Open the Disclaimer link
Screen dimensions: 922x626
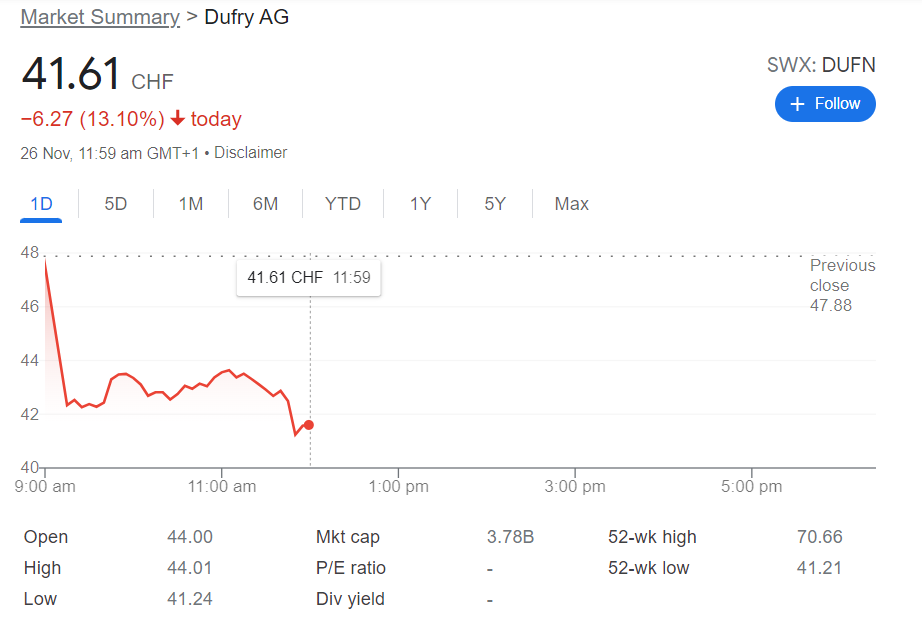coord(251,152)
